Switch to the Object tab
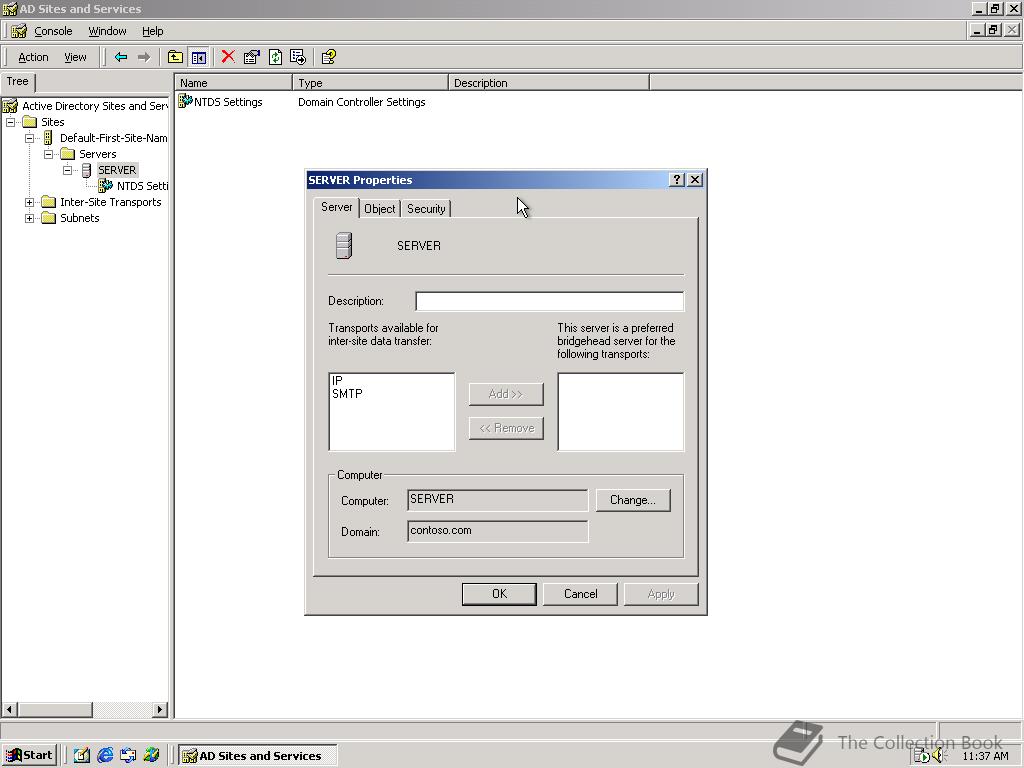 click(379, 208)
